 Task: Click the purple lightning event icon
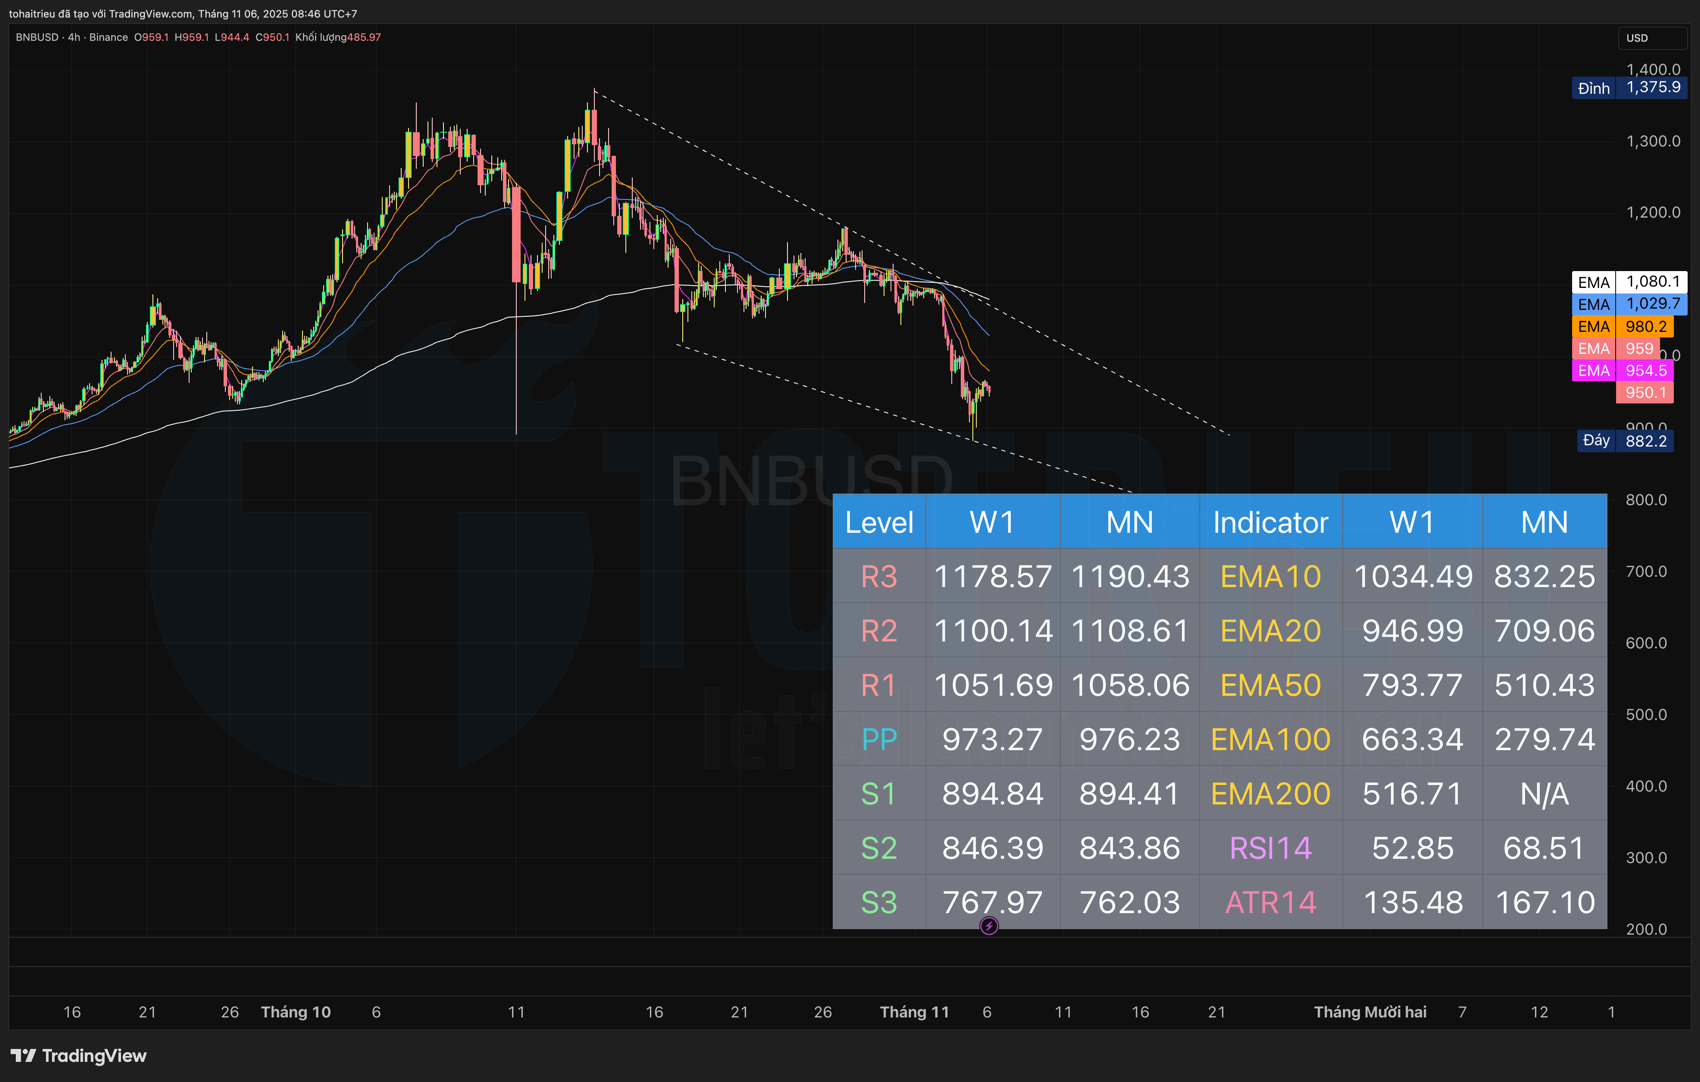click(988, 926)
